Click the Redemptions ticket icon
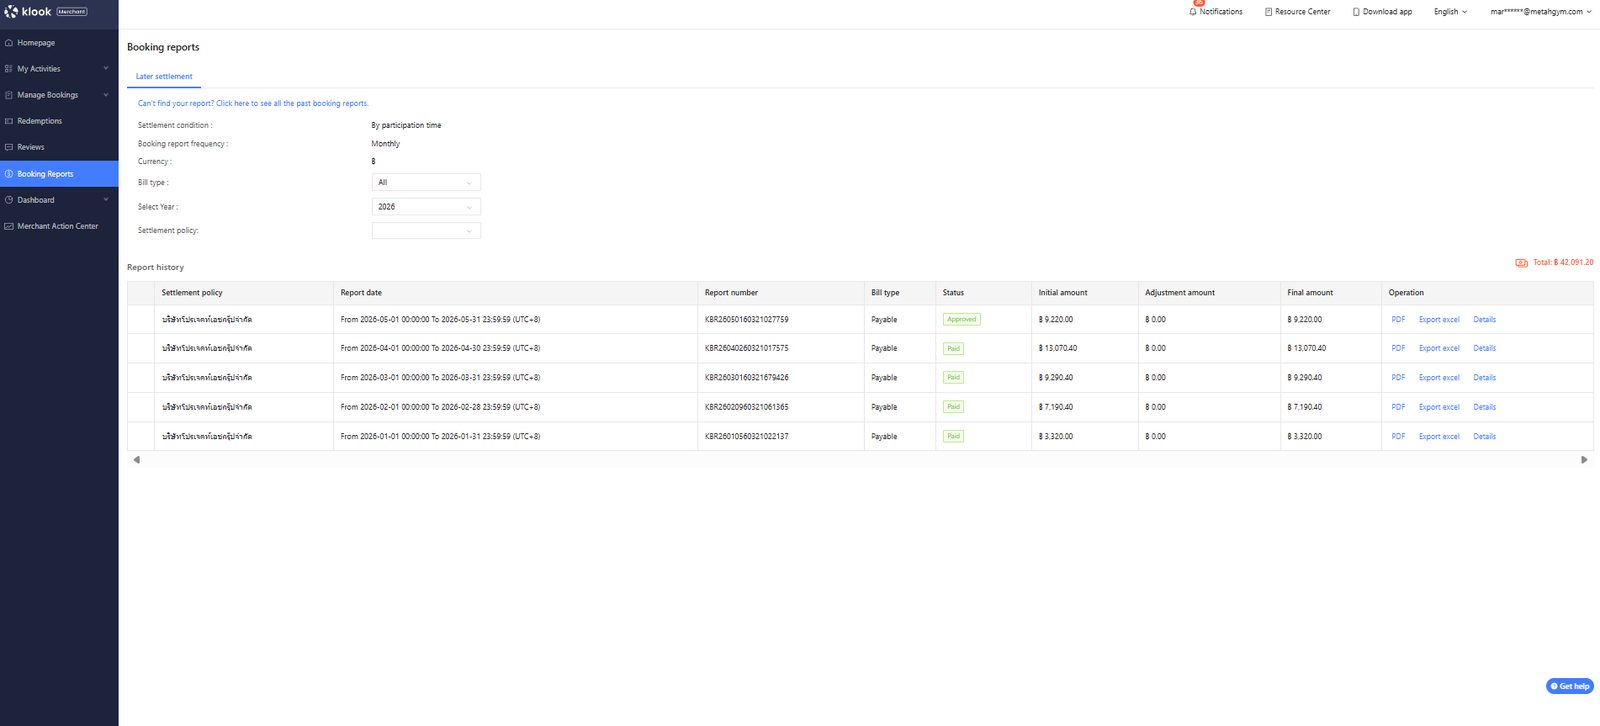This screenshot has height=726, width=1600. pyautogui.click(x=9, y=121)
